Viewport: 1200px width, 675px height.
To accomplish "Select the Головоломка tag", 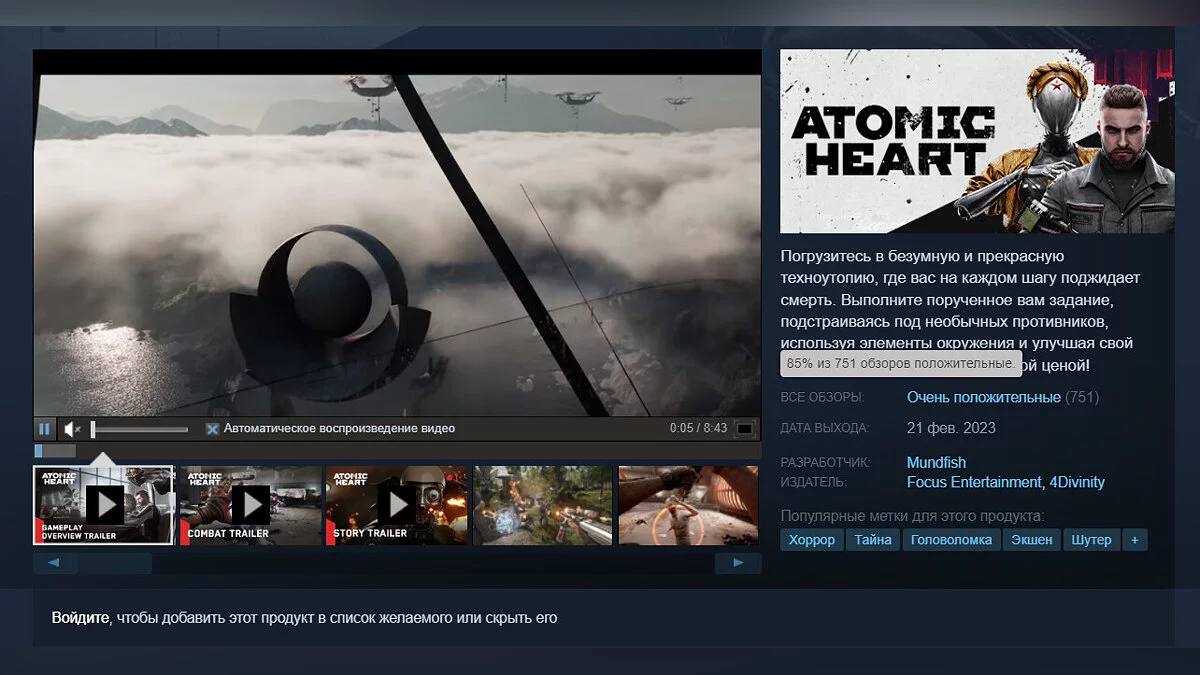I will click(x=952, y=540).
